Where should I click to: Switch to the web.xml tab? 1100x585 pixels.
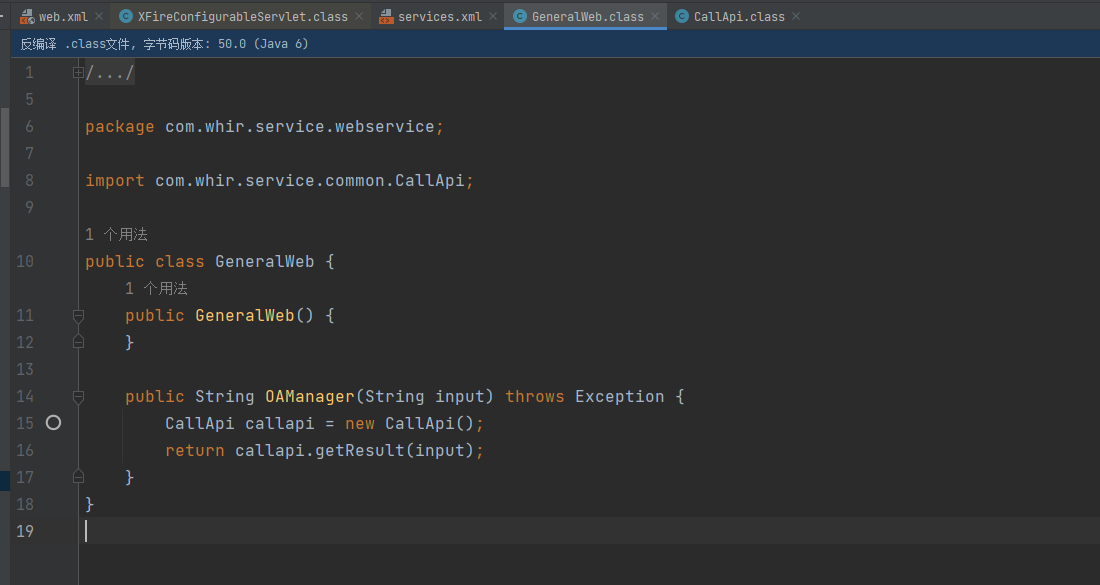pyautogui.click(x=63, y=17)
